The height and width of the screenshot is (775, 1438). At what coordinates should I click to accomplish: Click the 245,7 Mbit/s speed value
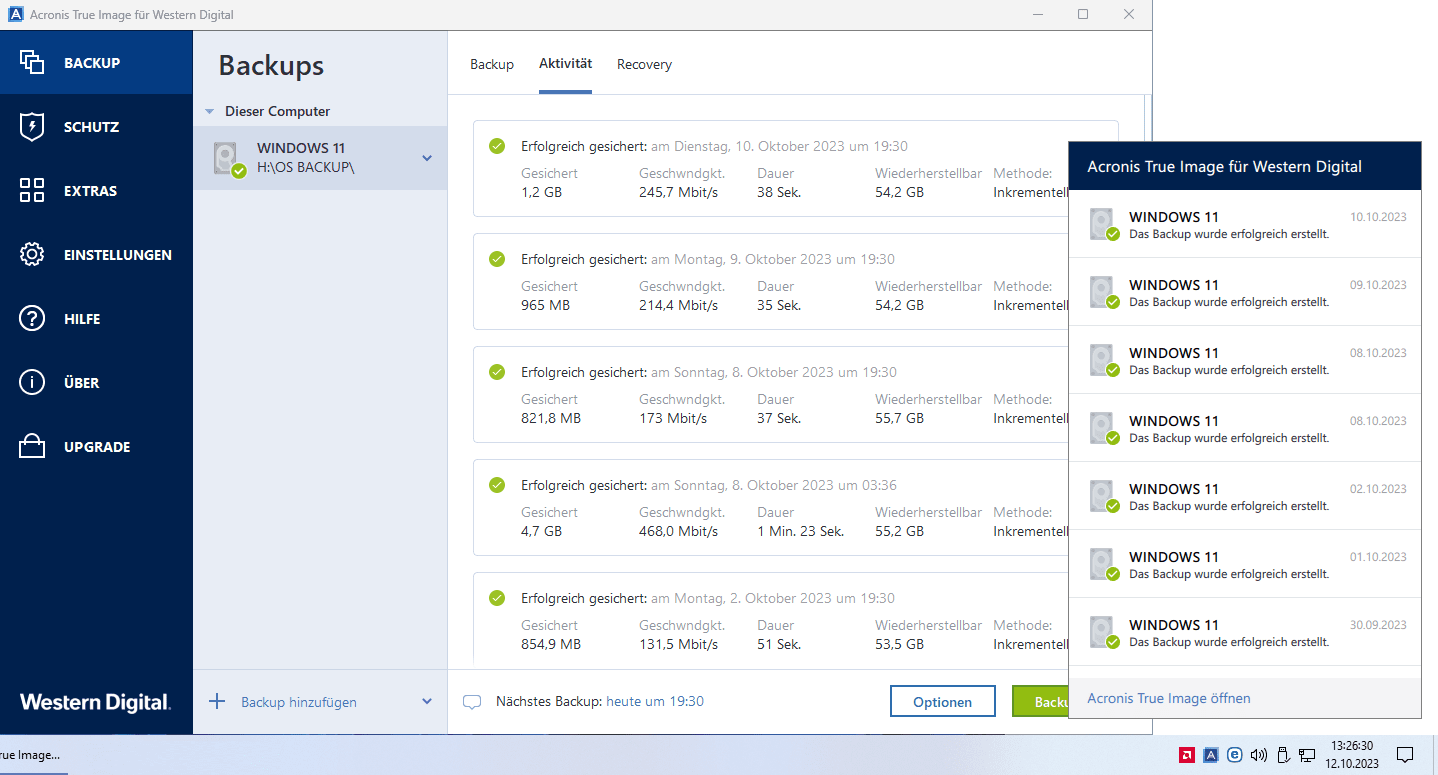(x=679, y=192)
